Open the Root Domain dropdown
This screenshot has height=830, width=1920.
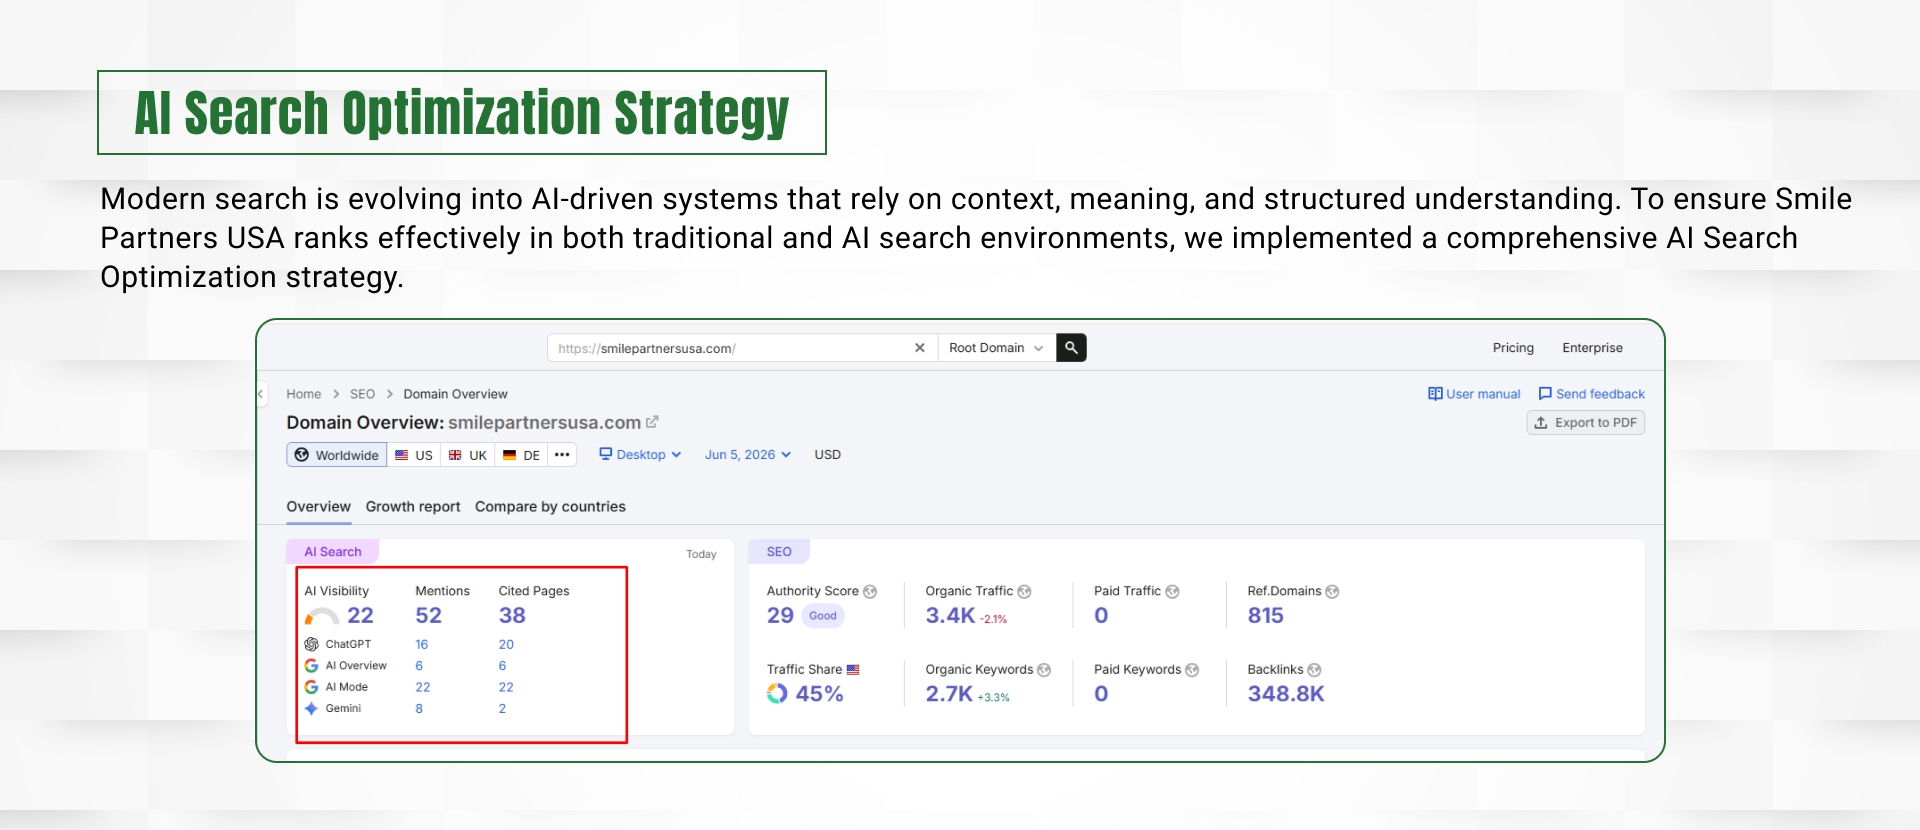pos(996,348)
